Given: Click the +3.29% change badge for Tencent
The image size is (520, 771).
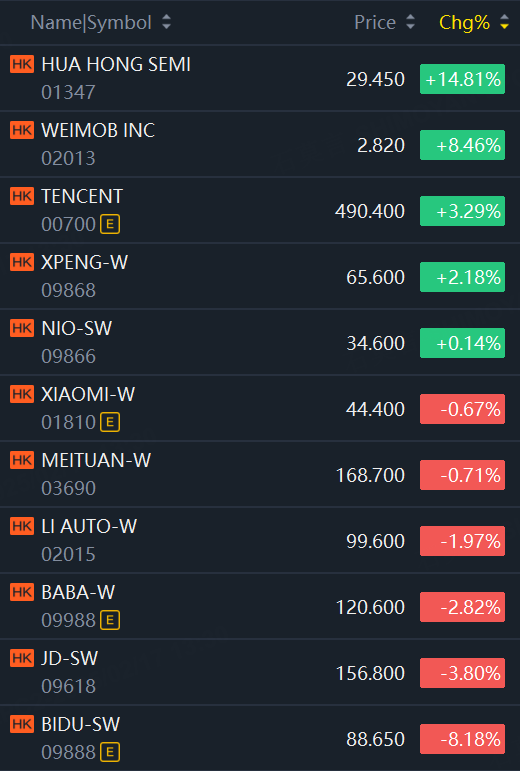Looking at the screenshot, I should coord(462,211).
